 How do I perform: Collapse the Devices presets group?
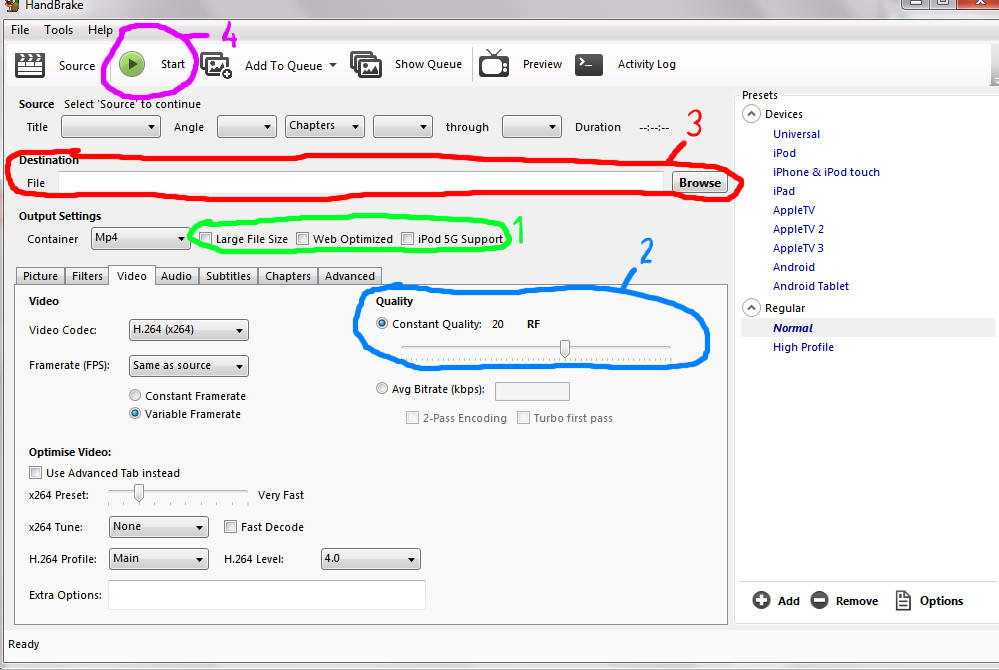752,114
